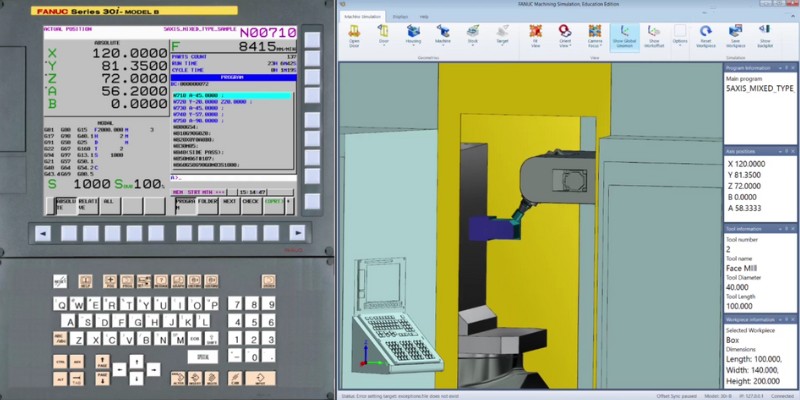The height and width of the screenshot is (400, 800).
Task: Toggle Show Workoffset display
Action: point(654,36)
